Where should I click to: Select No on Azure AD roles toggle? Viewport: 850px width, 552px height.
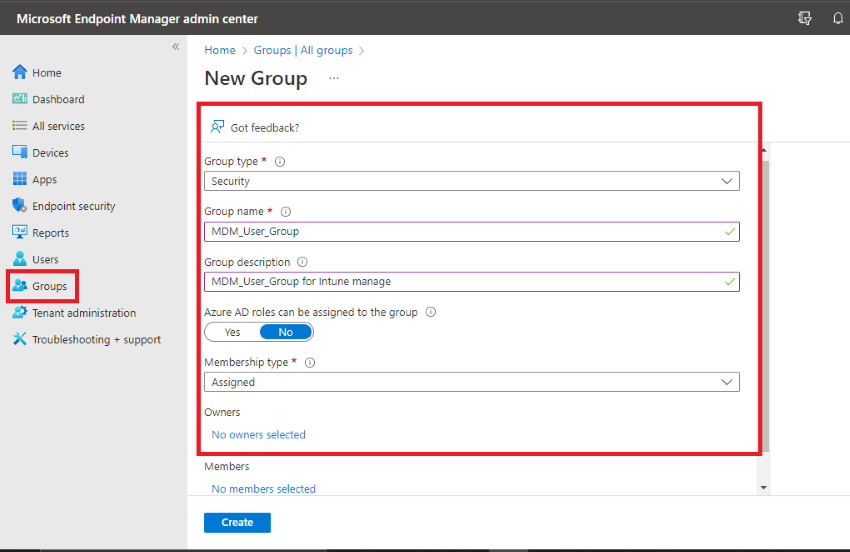pos(286,332)
